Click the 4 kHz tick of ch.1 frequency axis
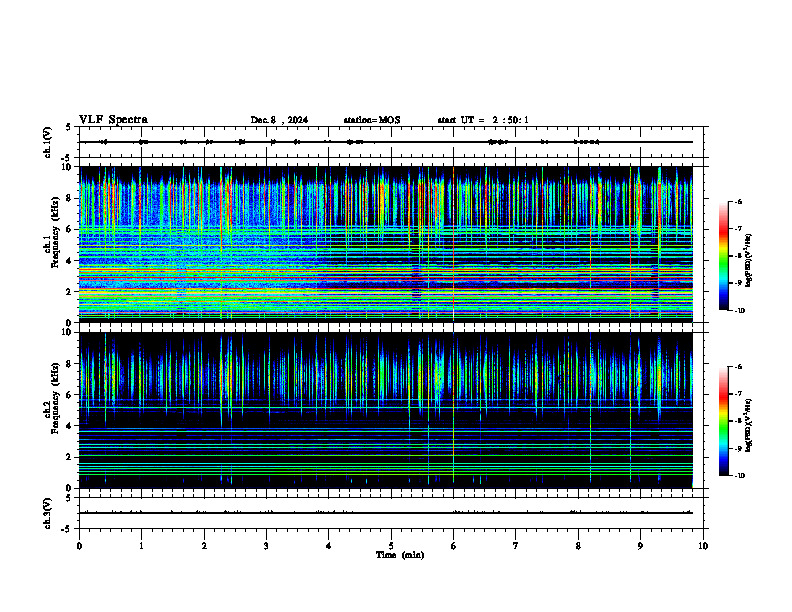 point(70,261)
